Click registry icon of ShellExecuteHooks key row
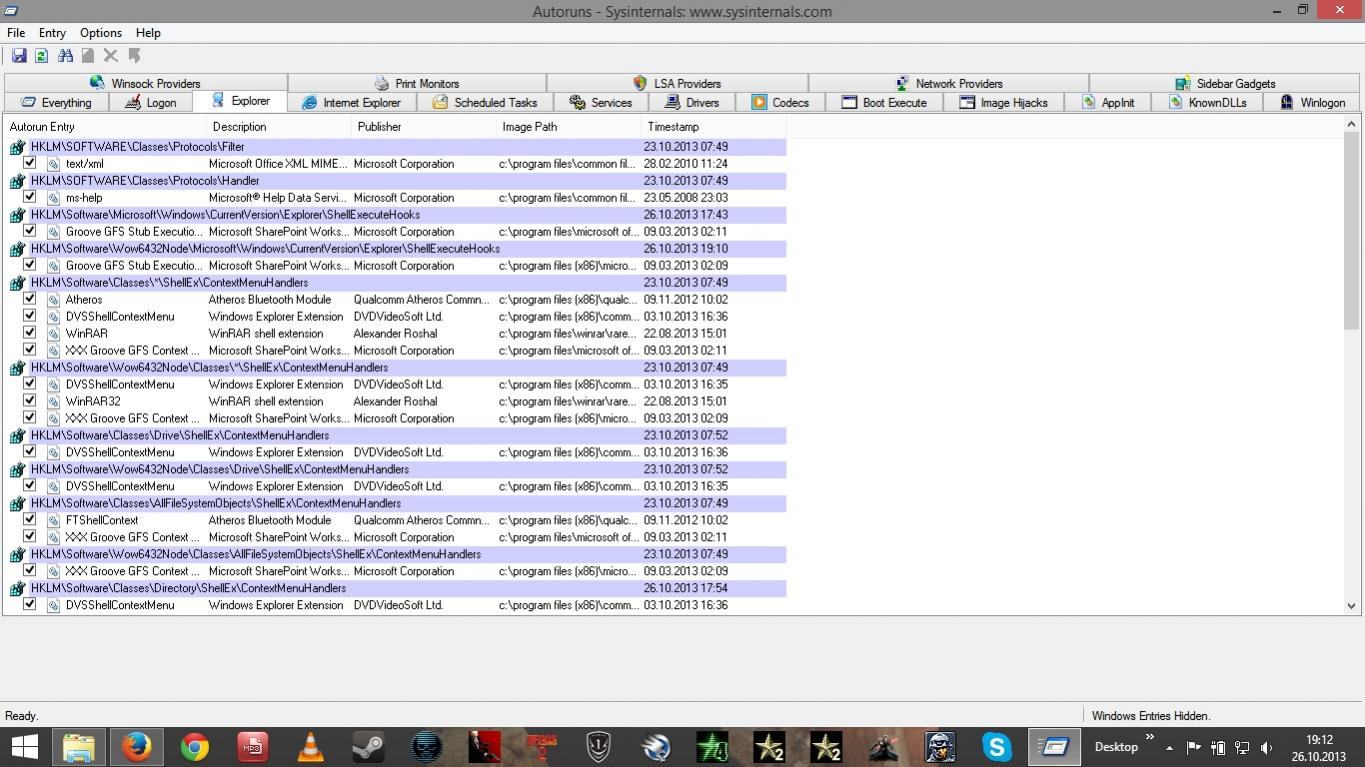Image resolution: width=1365 pixels, height=767 pixels. tap(17, 215)
